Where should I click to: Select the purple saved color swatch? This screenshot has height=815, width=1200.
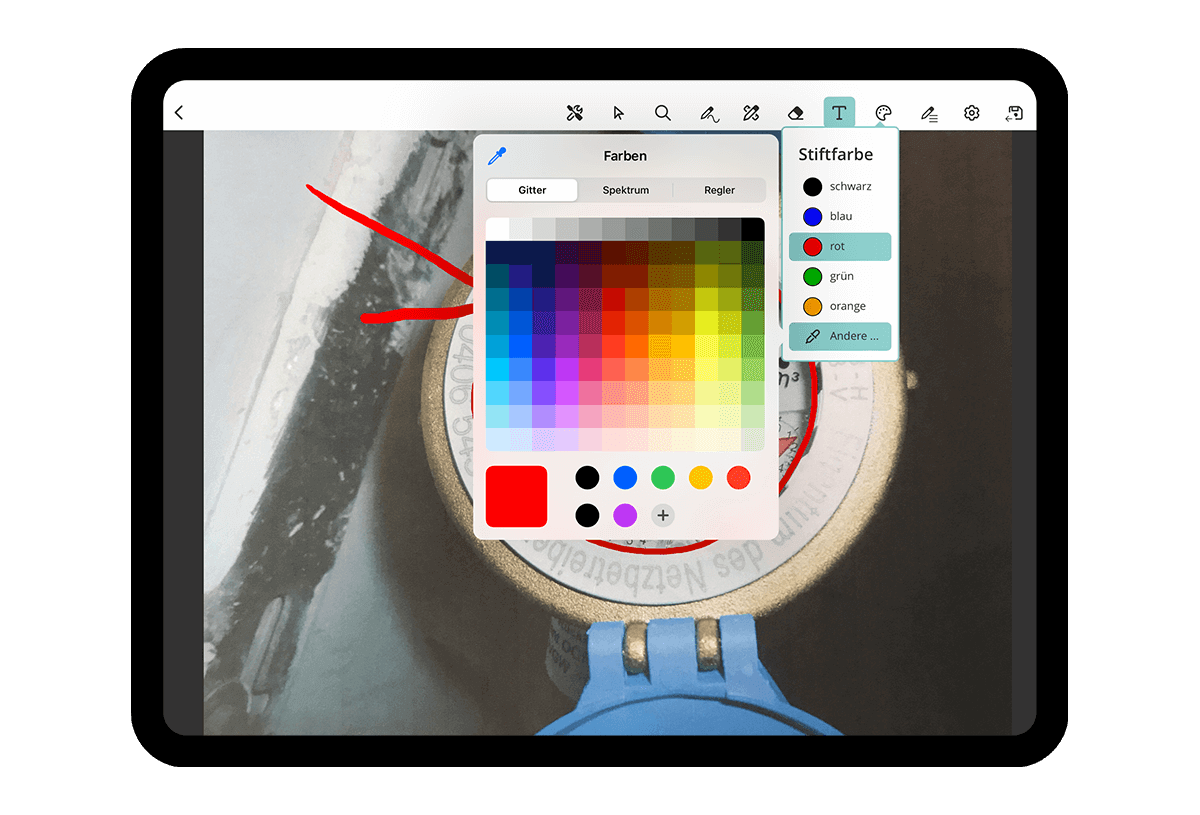click(625, 515)
